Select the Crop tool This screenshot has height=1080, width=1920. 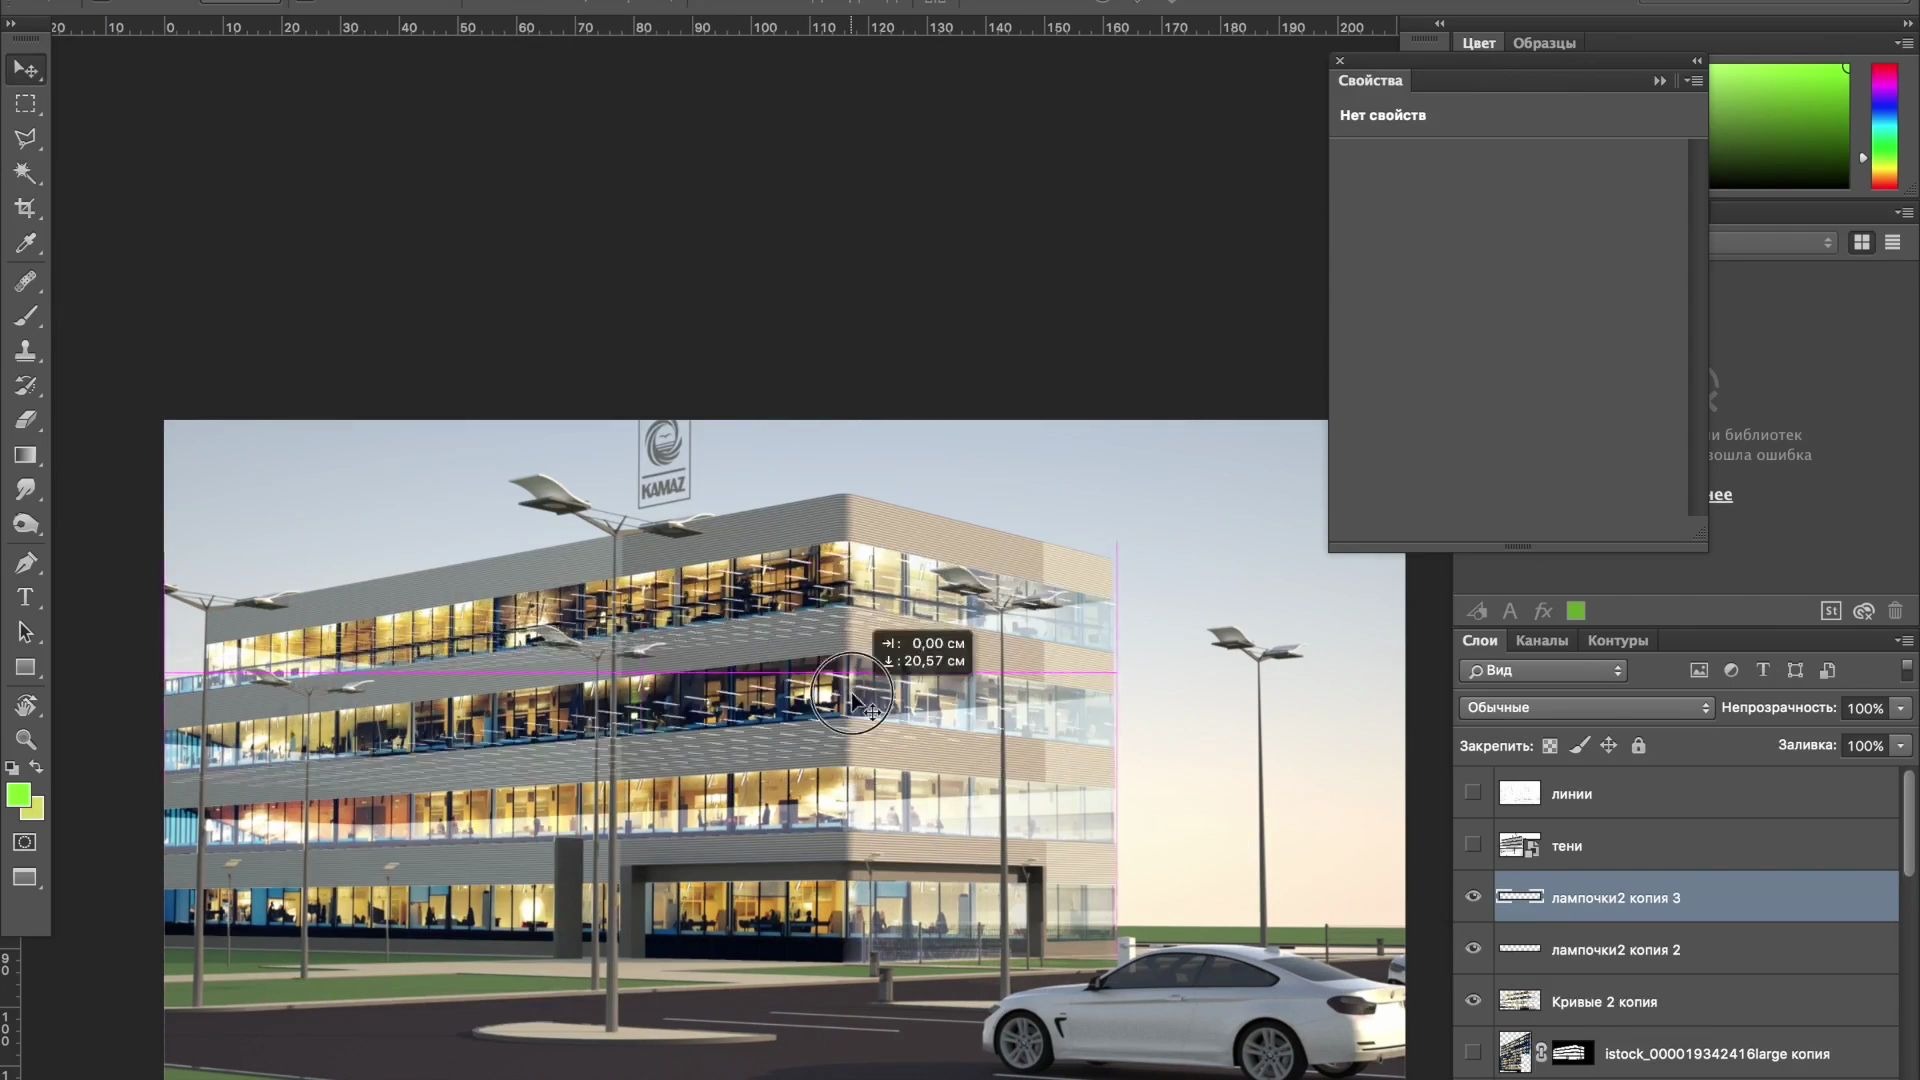click(26, 208)
